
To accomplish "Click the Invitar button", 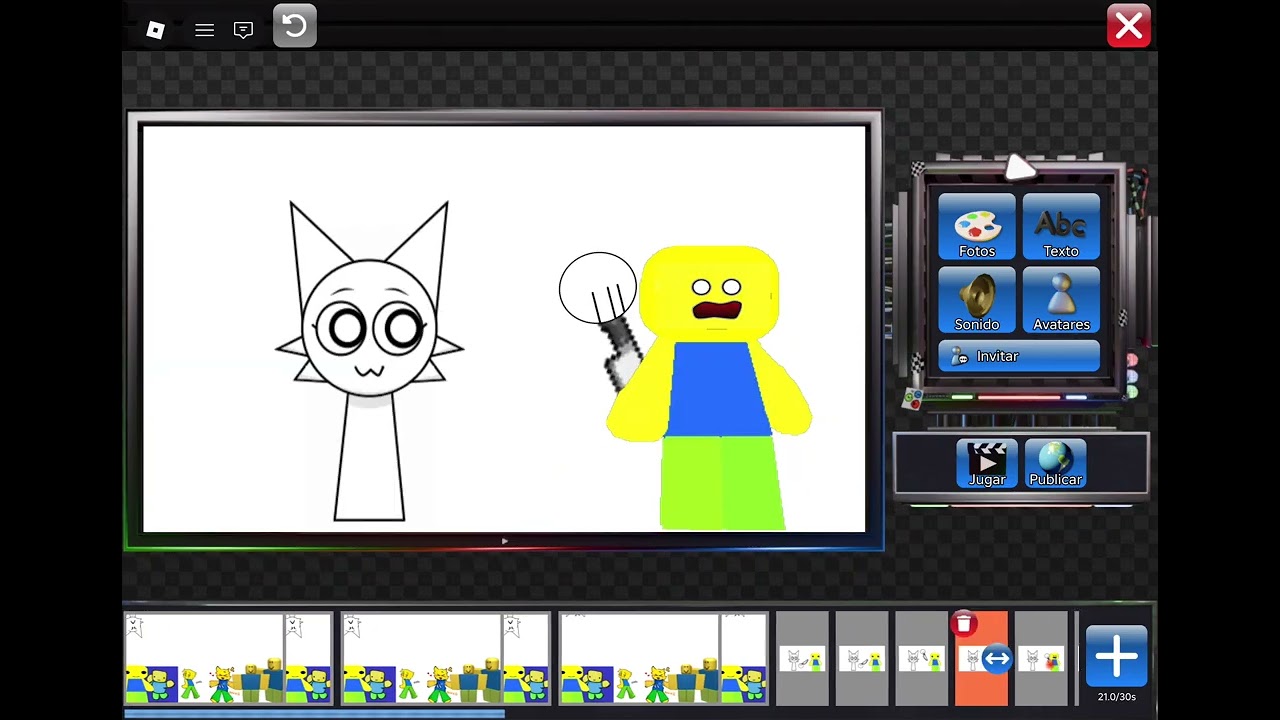I will tap(1019, 356).
